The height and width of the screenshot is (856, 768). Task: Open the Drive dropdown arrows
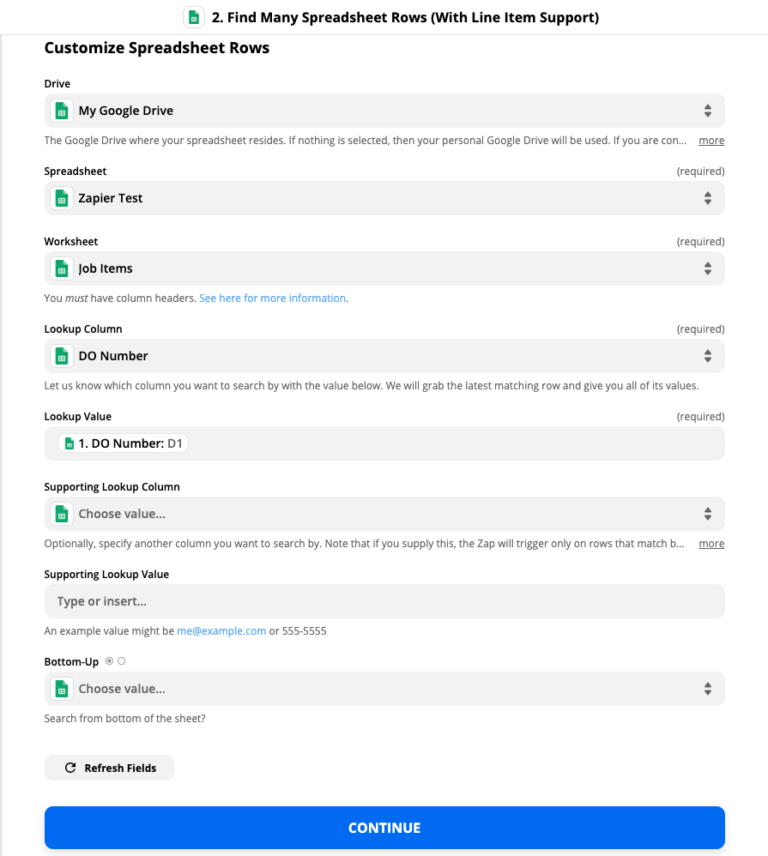707,111
